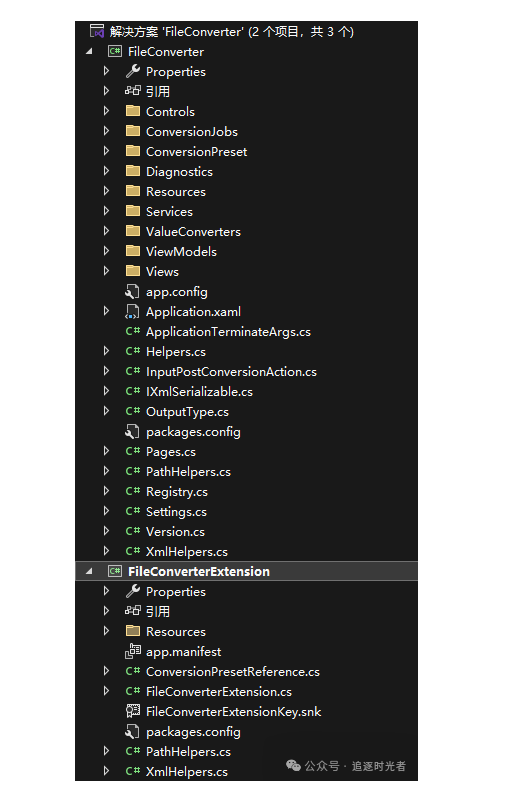Image resolution: width=516 pixels, height=790 pixels.
Task: Collapse the FileConverter project node
Action: coord(89,51)
